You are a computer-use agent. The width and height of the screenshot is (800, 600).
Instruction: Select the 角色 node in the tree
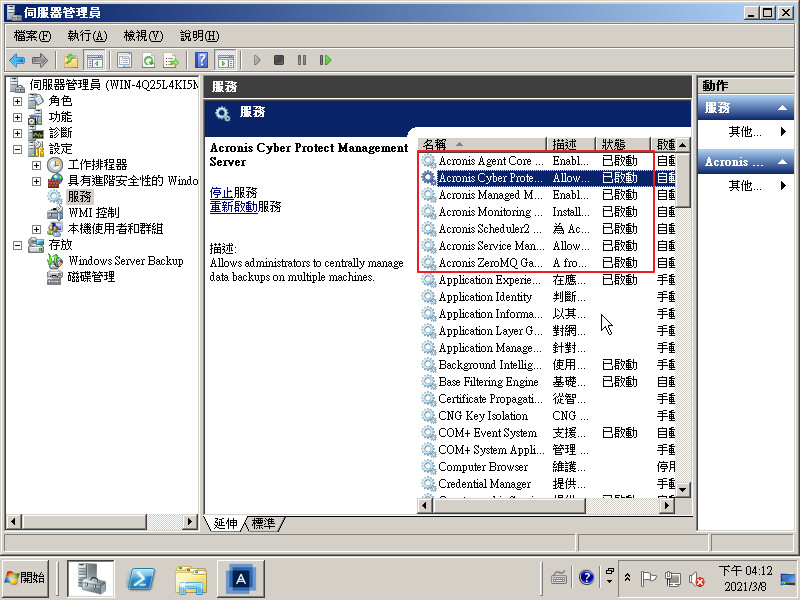[60, 101]
